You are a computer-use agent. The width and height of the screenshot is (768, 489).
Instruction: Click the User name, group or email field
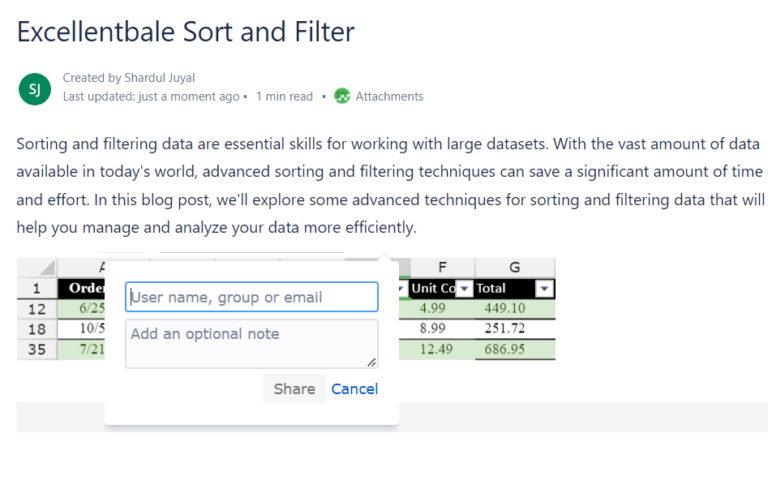coord(251,297)
